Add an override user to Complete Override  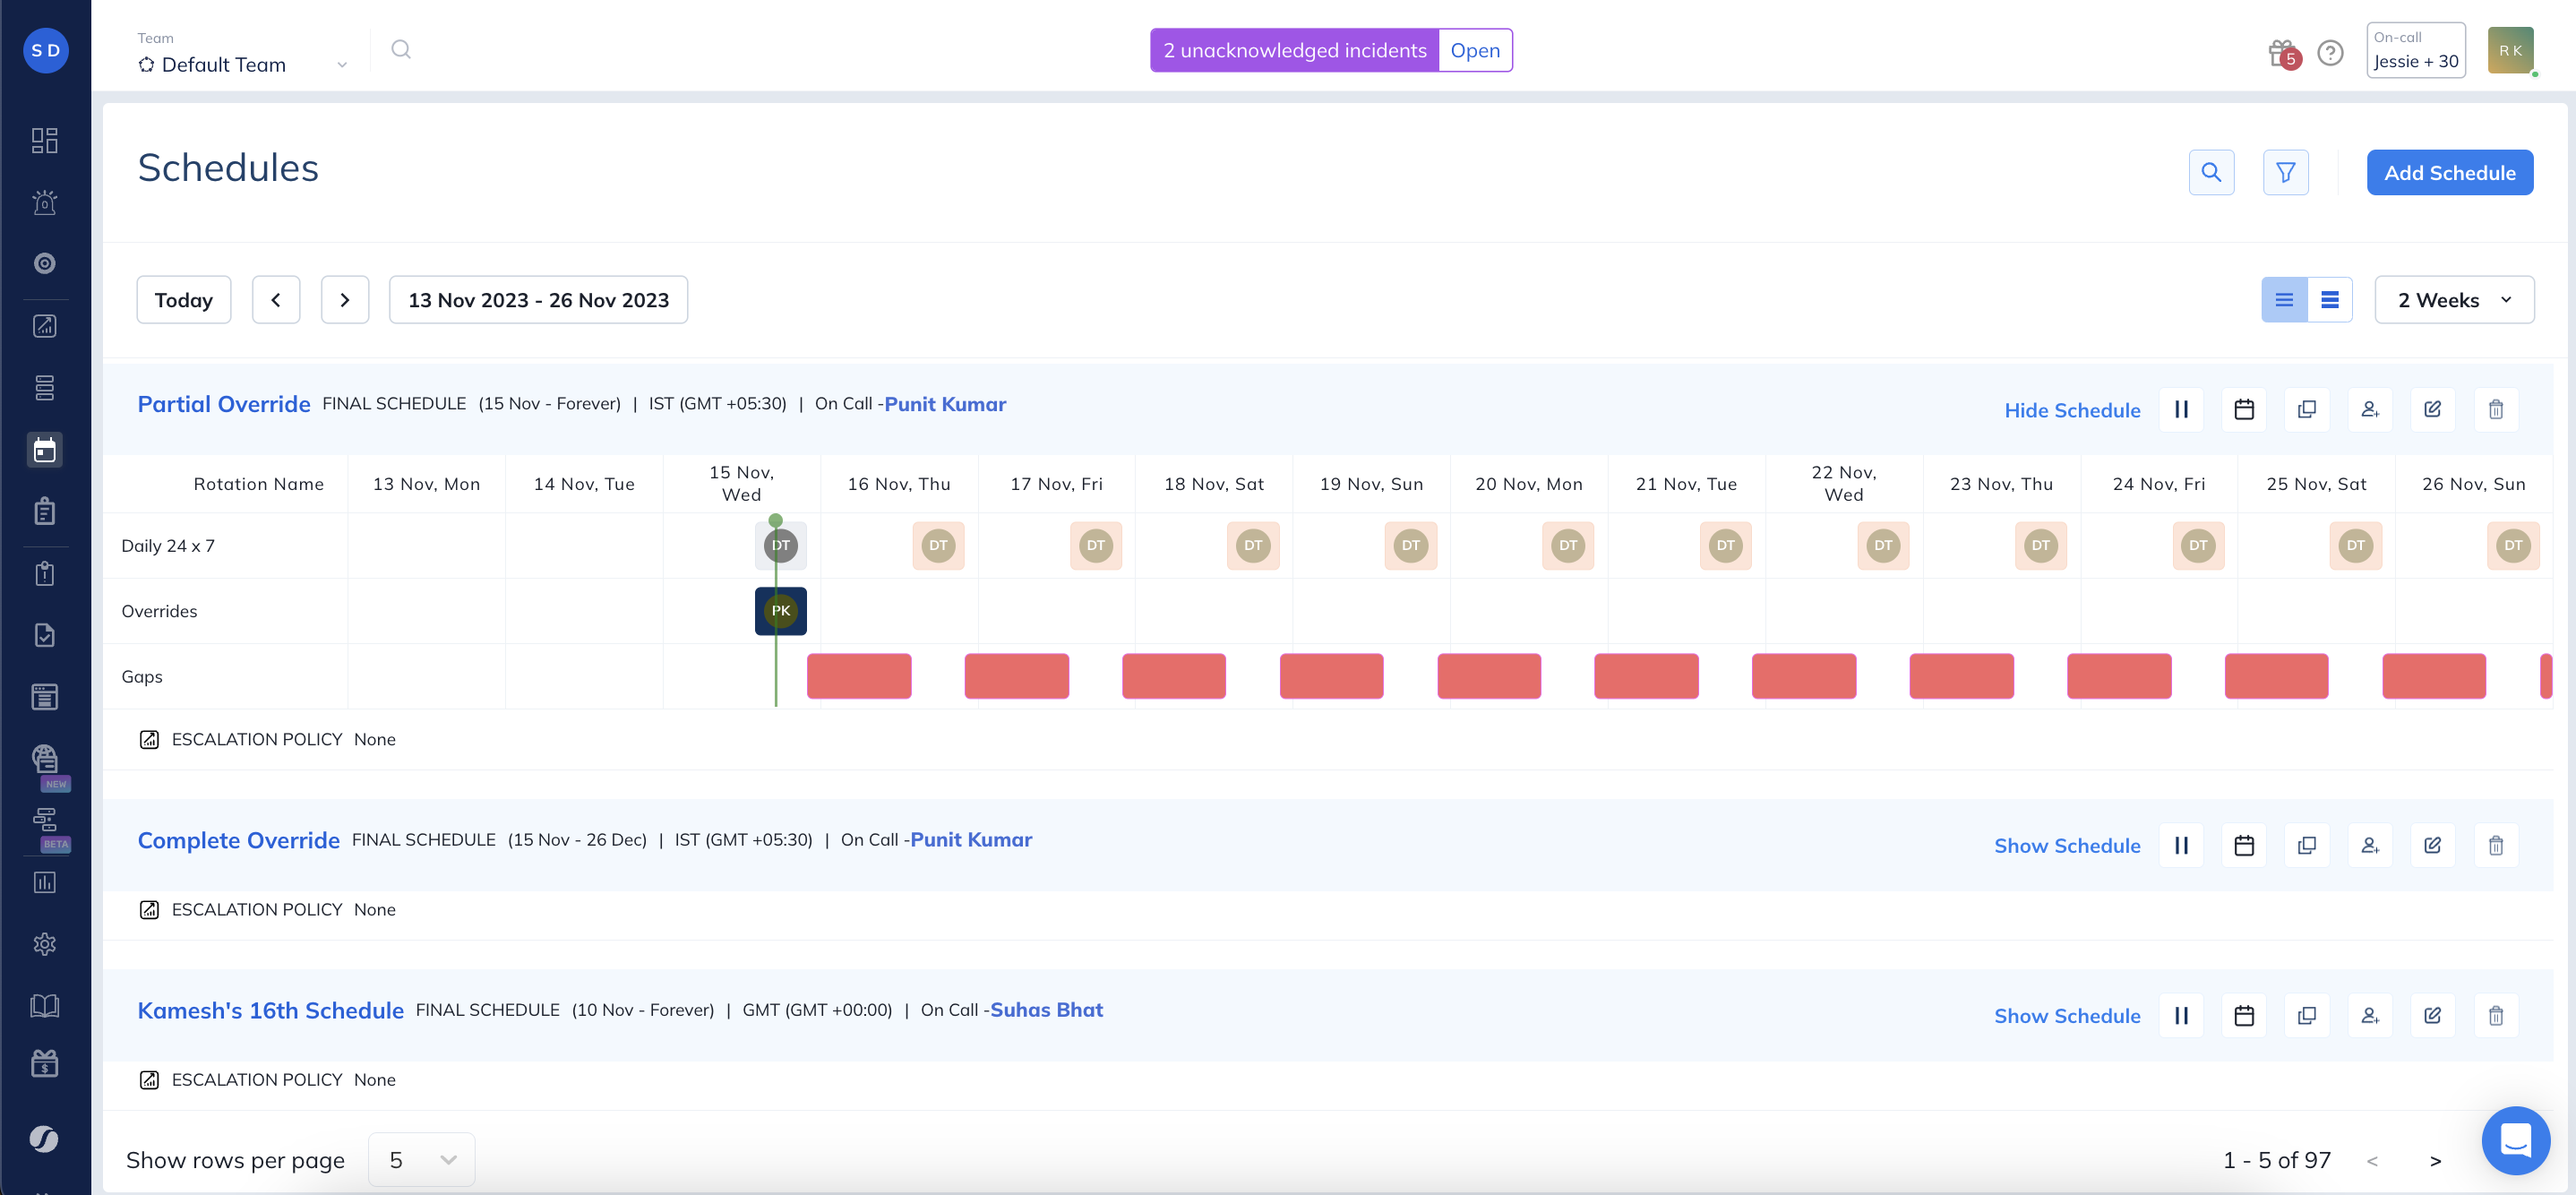[2369, 845]
